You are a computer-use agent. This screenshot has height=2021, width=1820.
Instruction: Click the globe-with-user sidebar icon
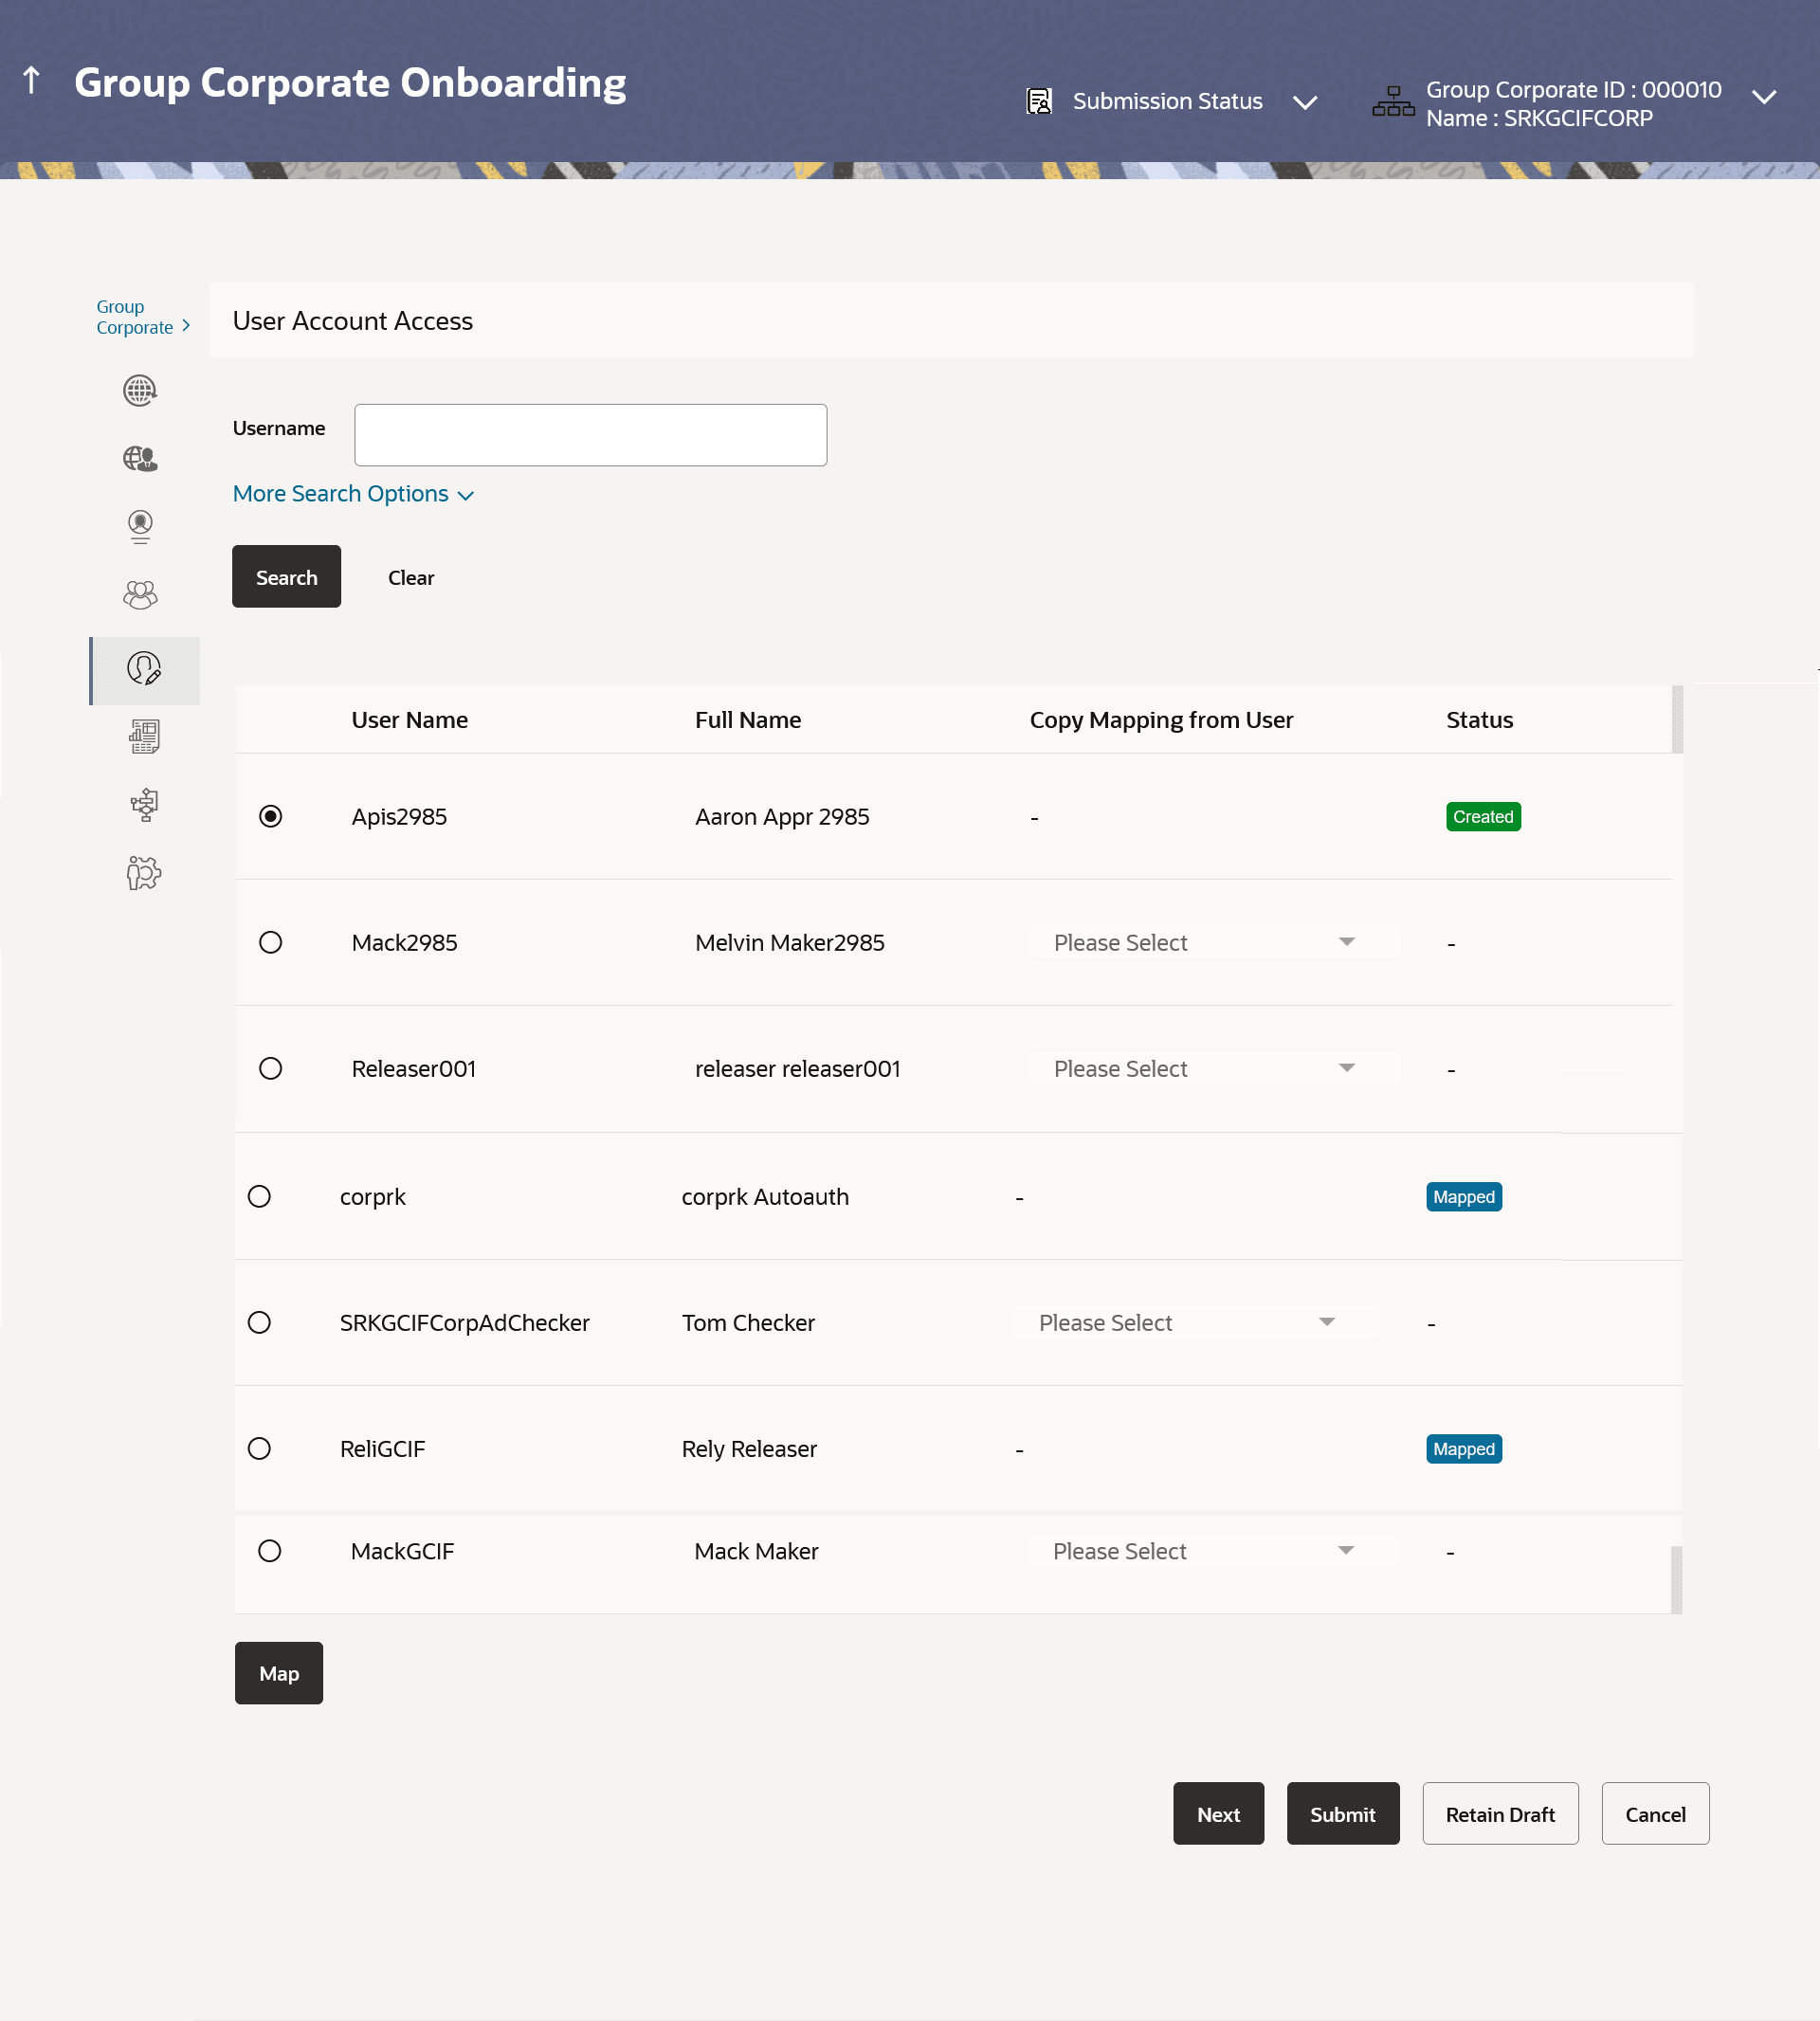pos(140,458)
